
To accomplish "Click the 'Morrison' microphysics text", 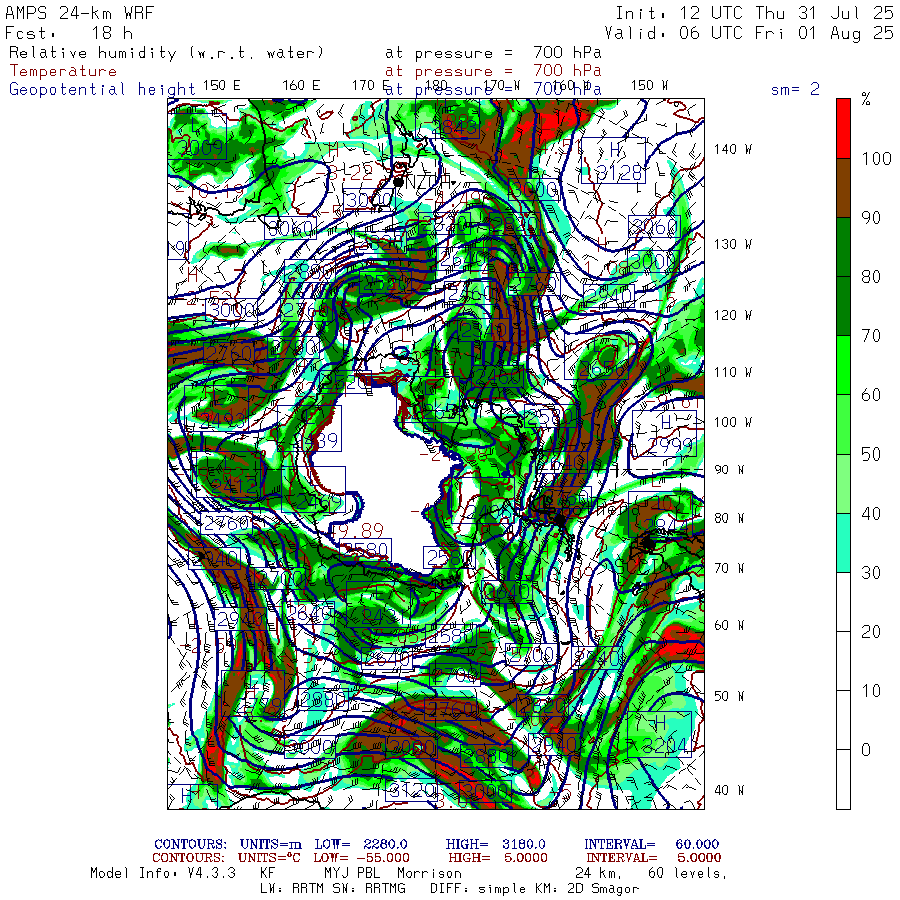I will coord(429,873).
